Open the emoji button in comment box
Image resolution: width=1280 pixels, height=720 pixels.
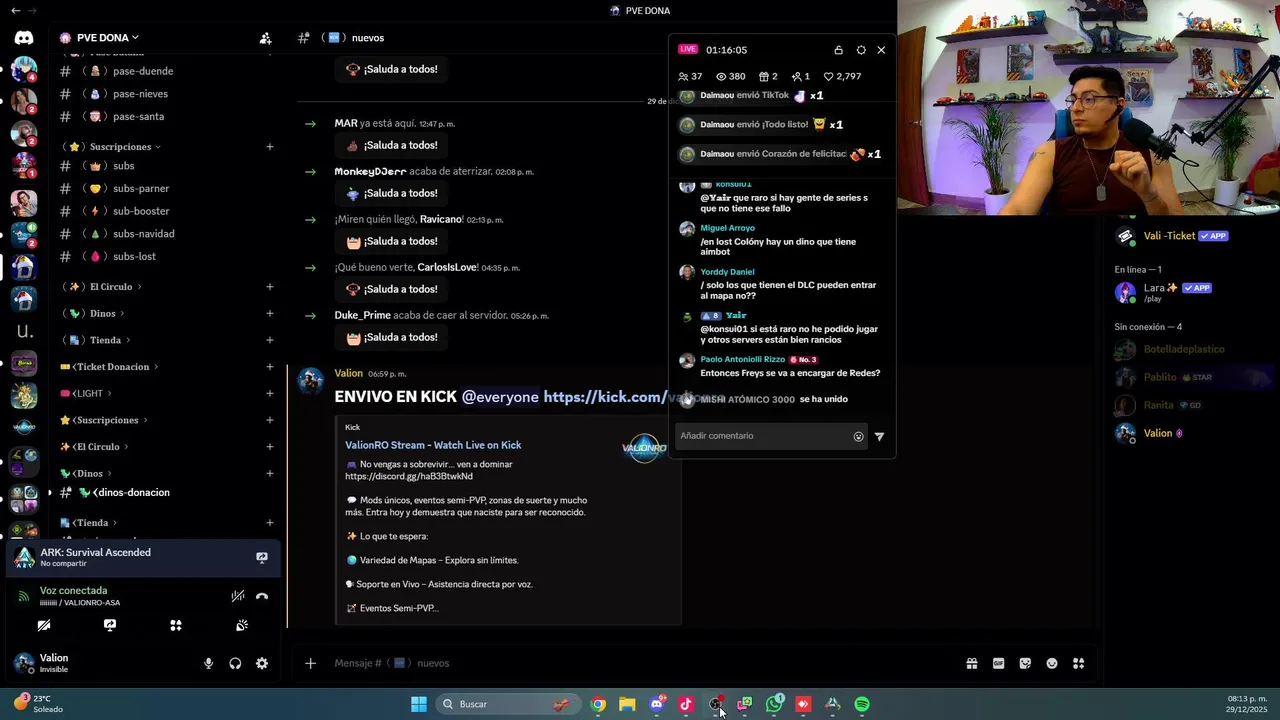click(x=858, y=436)
